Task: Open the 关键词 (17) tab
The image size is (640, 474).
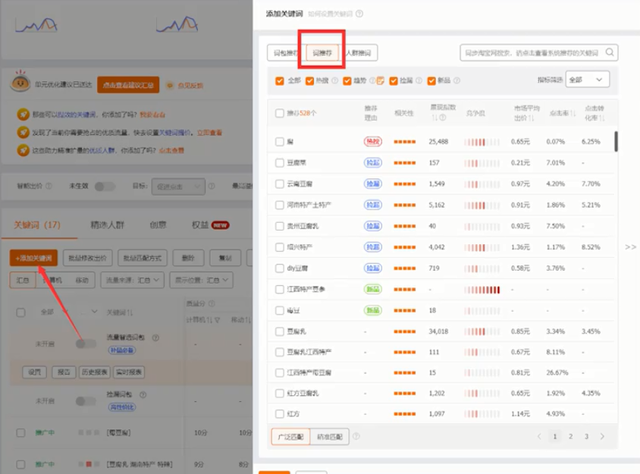Action: [x=37, y=225]
